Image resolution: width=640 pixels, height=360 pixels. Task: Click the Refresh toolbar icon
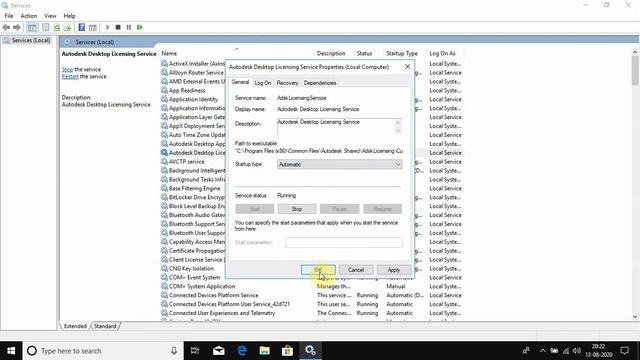click(57, 27)
